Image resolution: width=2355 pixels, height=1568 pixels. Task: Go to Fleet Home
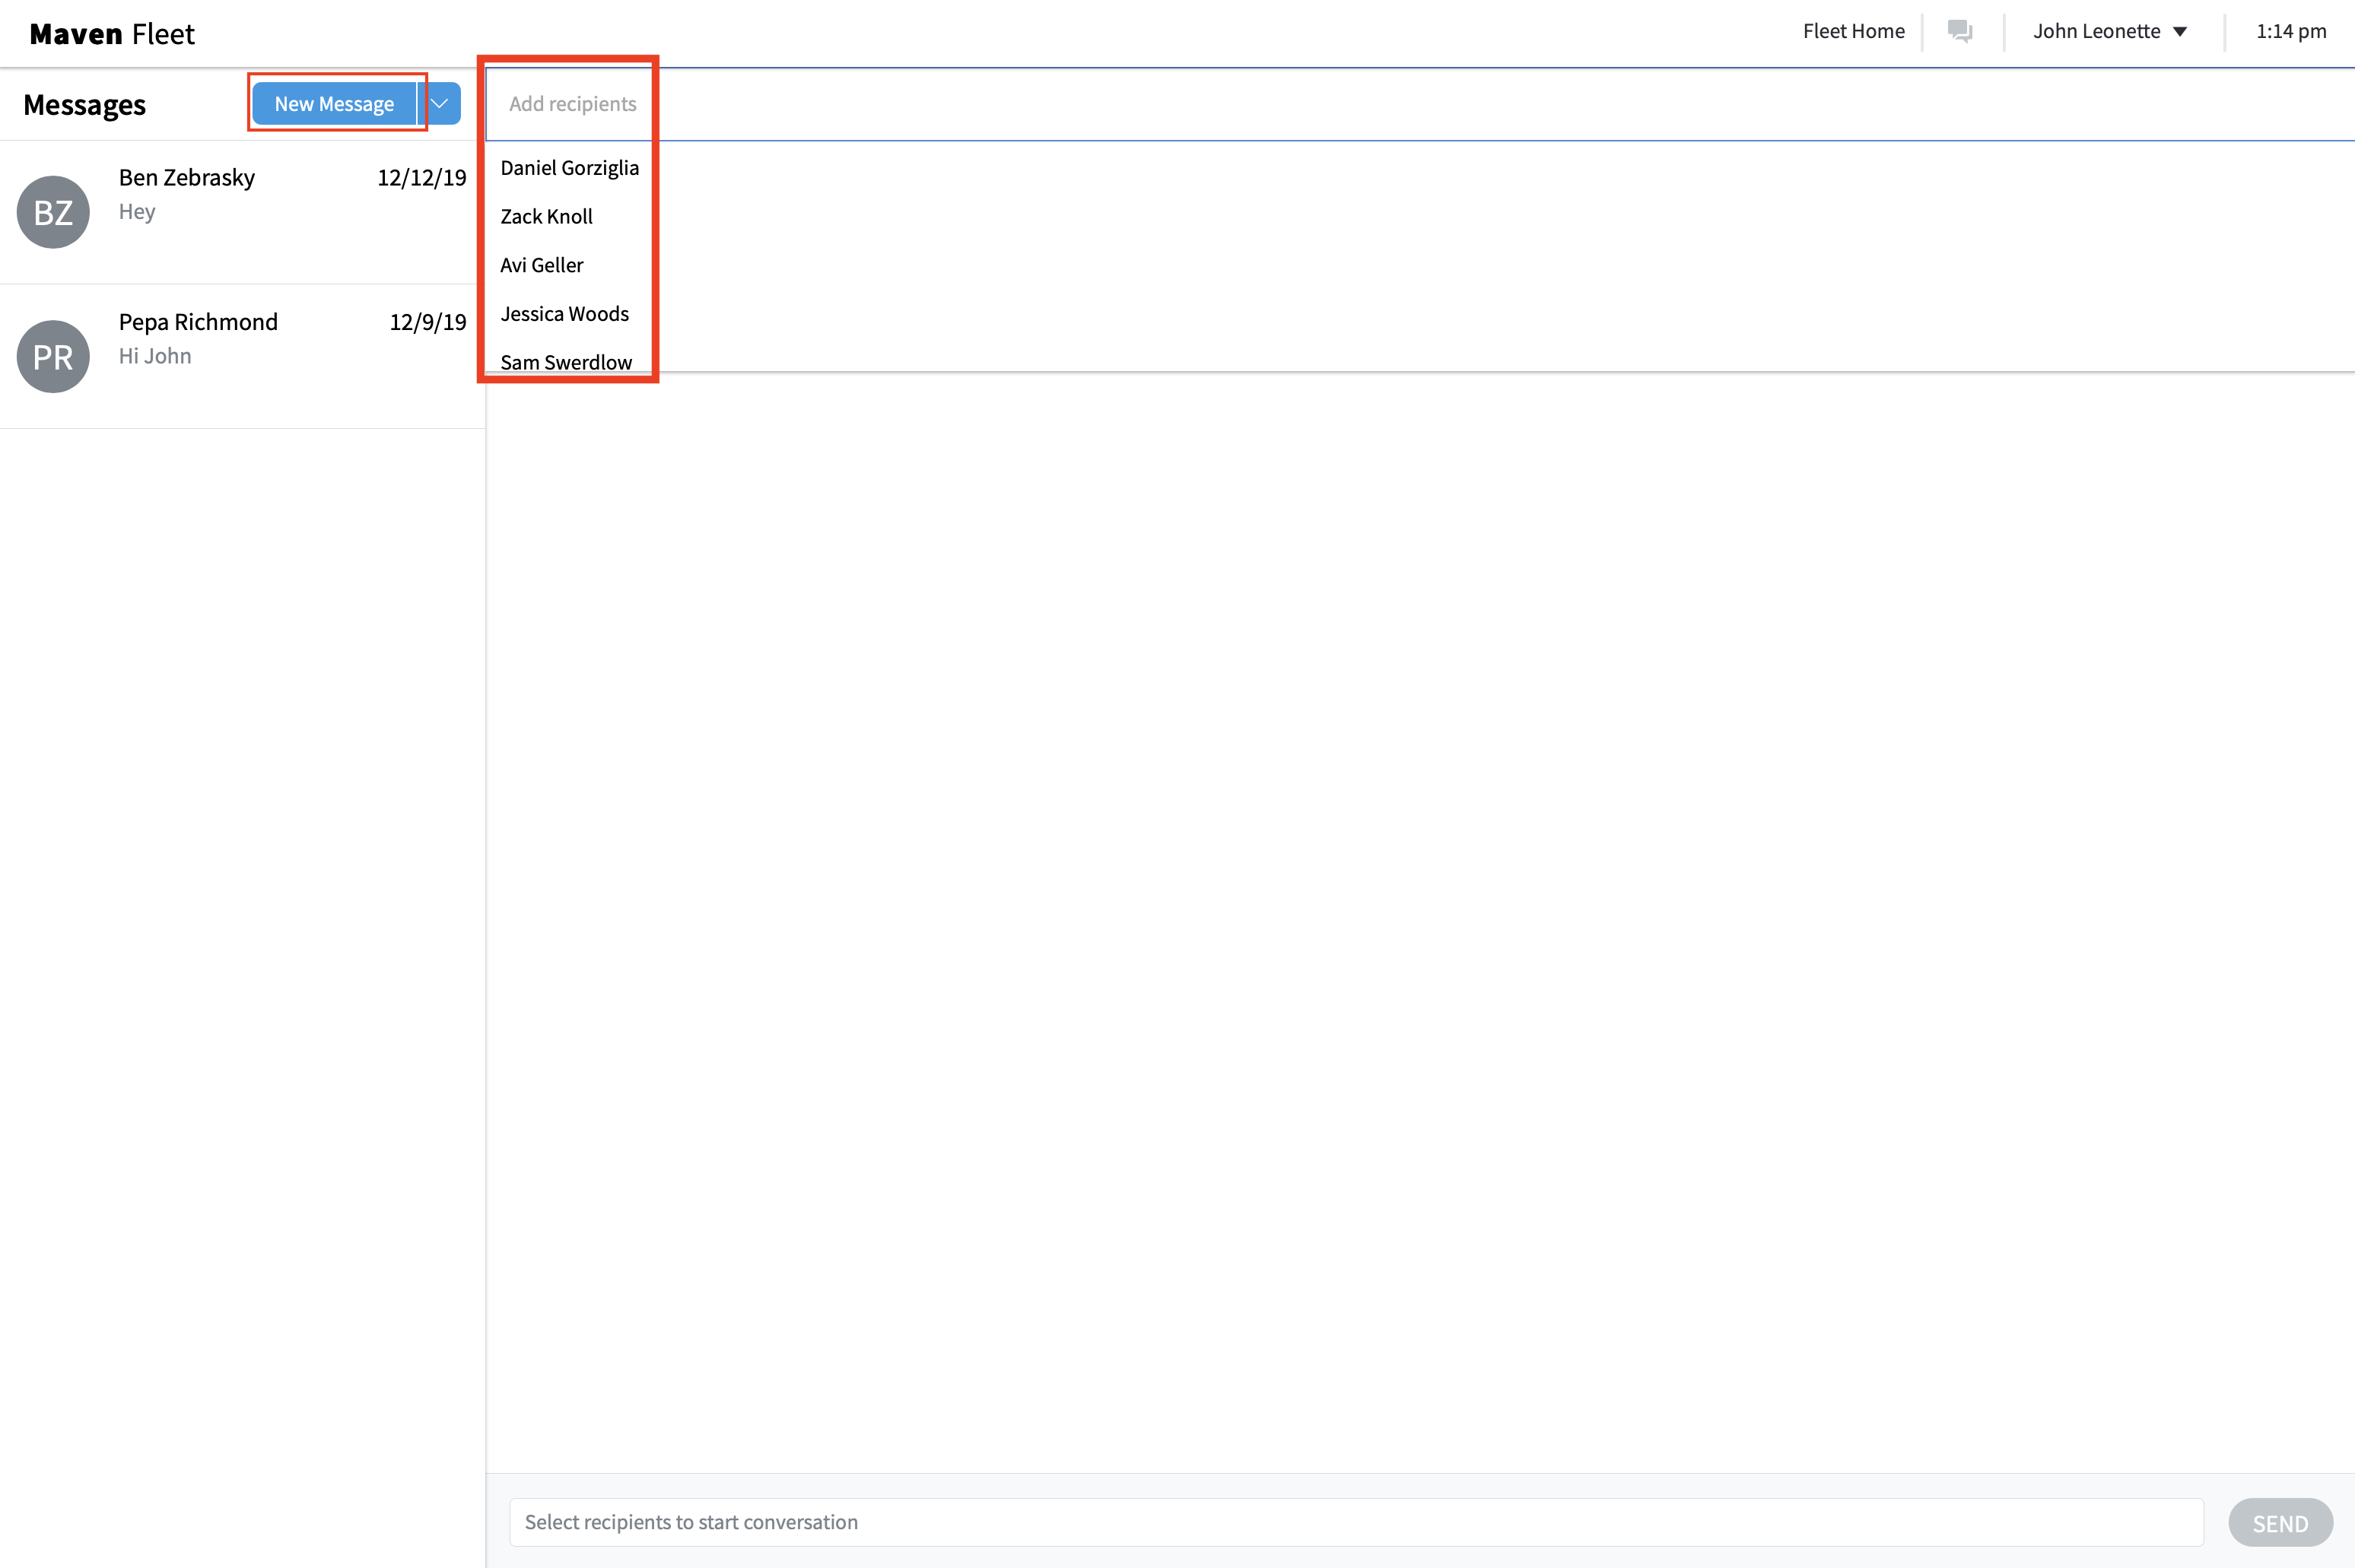click(1853, 31)
